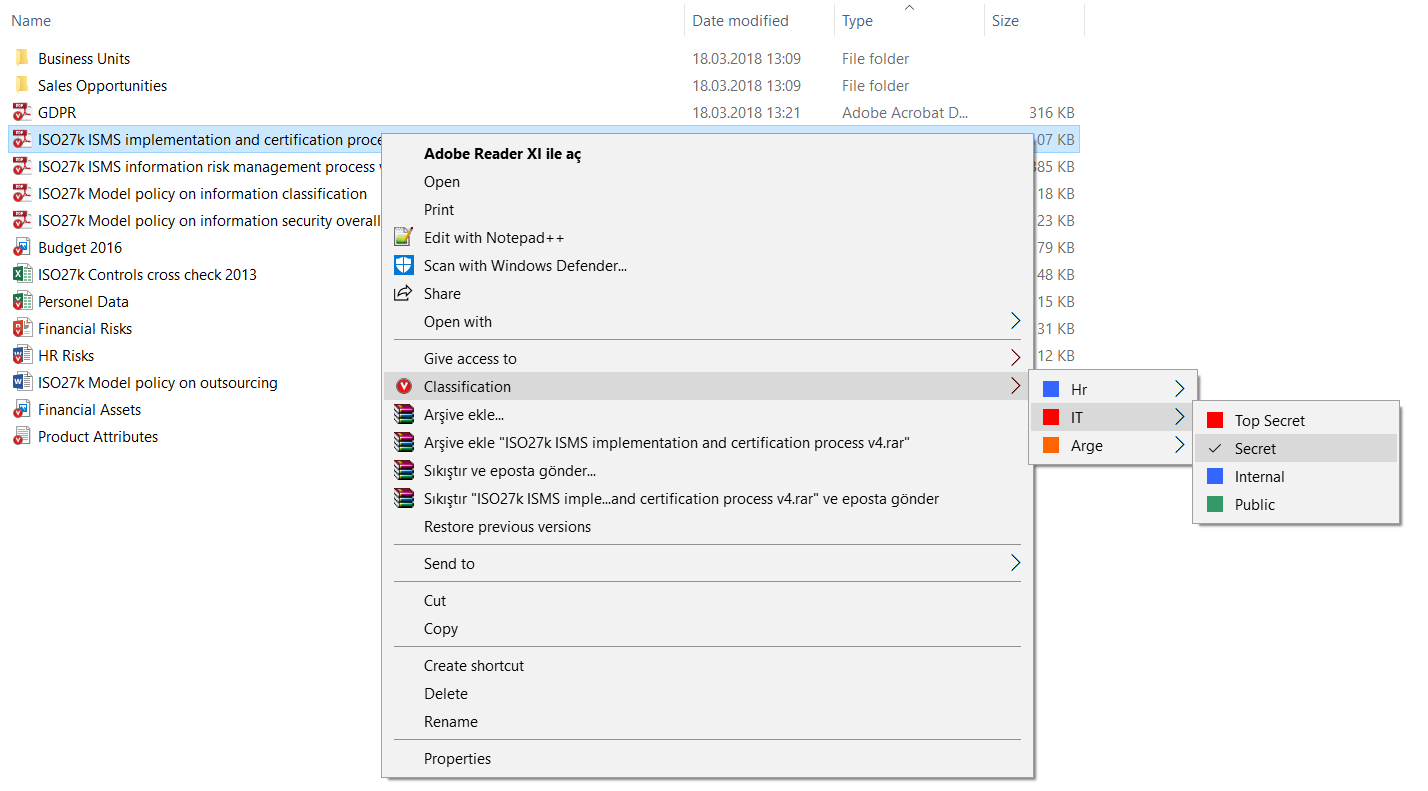Click the WinRAR icon beside Arşive ekle...
Screen dimensions: 1428x791
pyautogui.click(x=403, y=414)
